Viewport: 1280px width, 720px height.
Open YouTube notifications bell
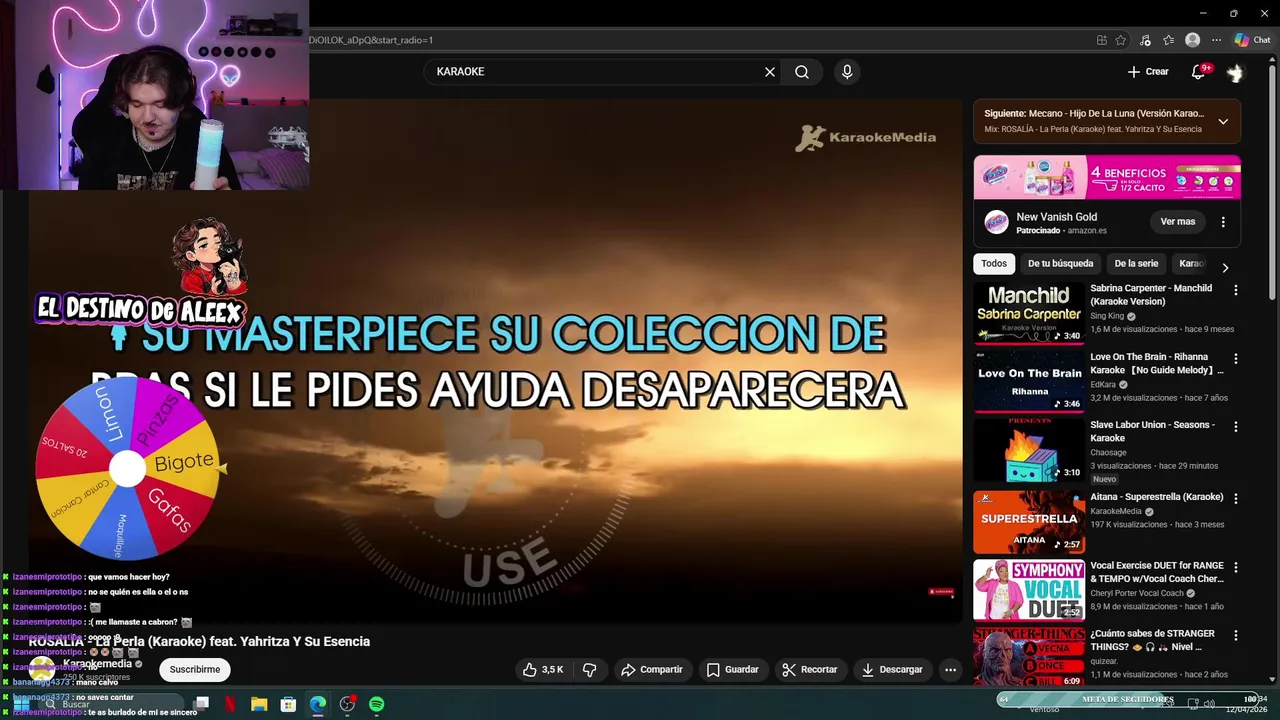point(1199,72)
